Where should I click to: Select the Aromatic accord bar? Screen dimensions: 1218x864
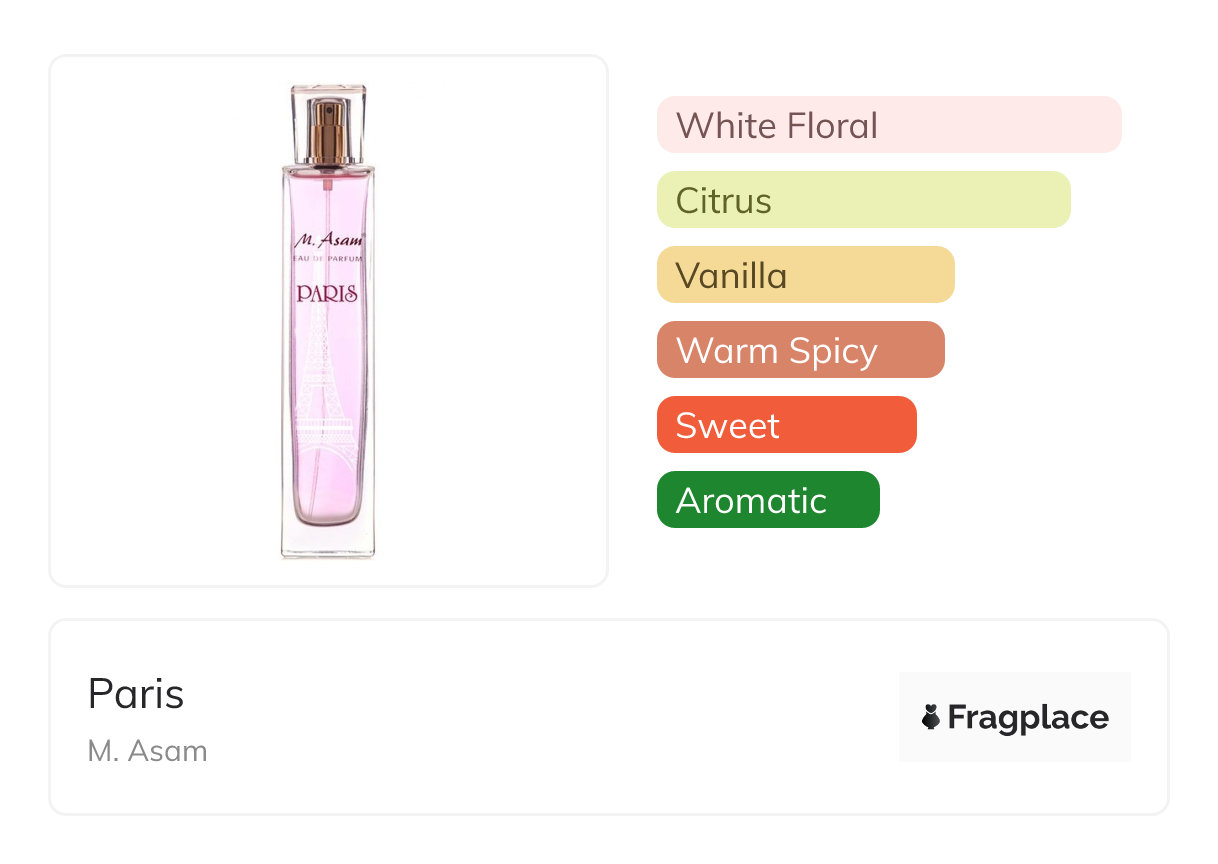coord(768,500)
